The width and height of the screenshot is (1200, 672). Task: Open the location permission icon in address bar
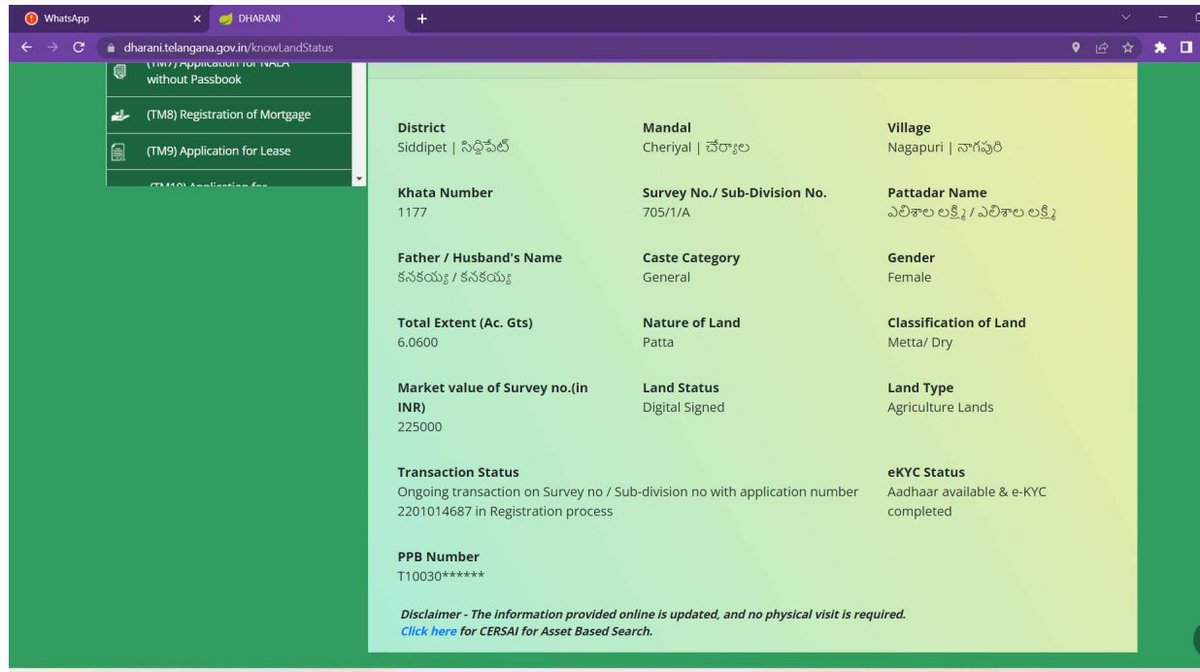click(1076, 47)
